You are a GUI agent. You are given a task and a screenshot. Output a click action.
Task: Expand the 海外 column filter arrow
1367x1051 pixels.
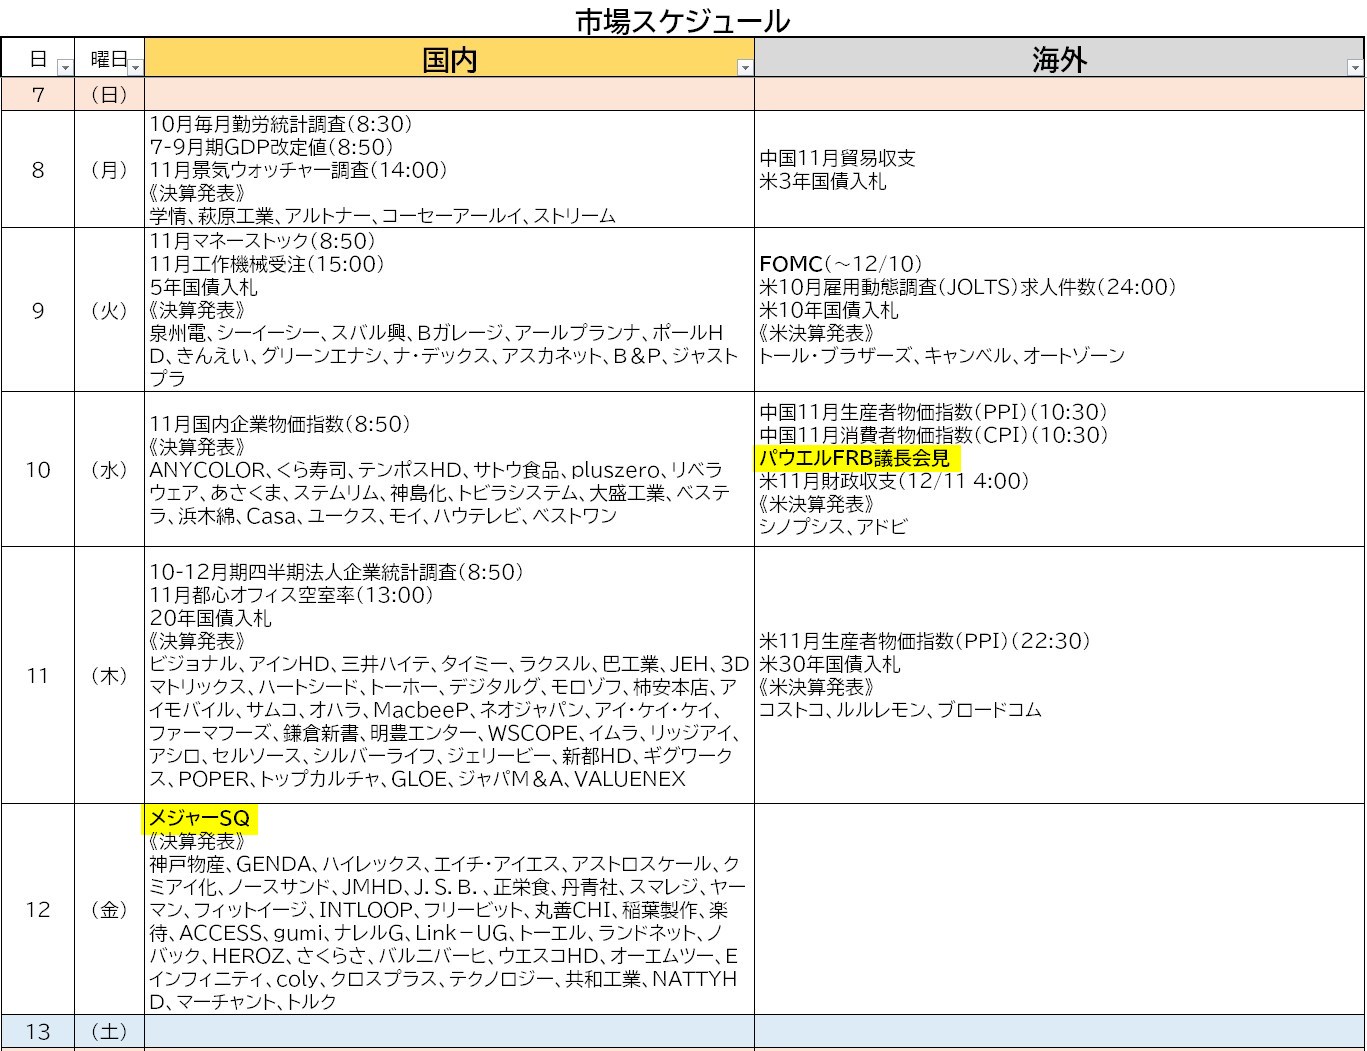(x=1355, y=68)
